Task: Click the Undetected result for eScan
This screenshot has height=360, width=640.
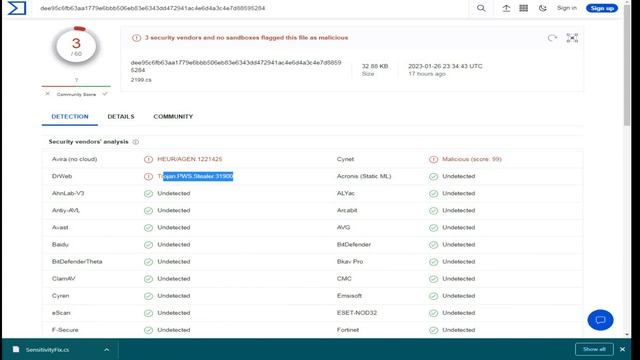Action: pos(174,313)
